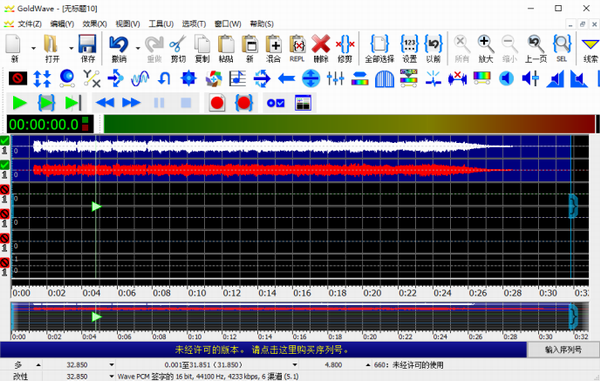Click the 保存 save floppy icon

click(88, 48)
